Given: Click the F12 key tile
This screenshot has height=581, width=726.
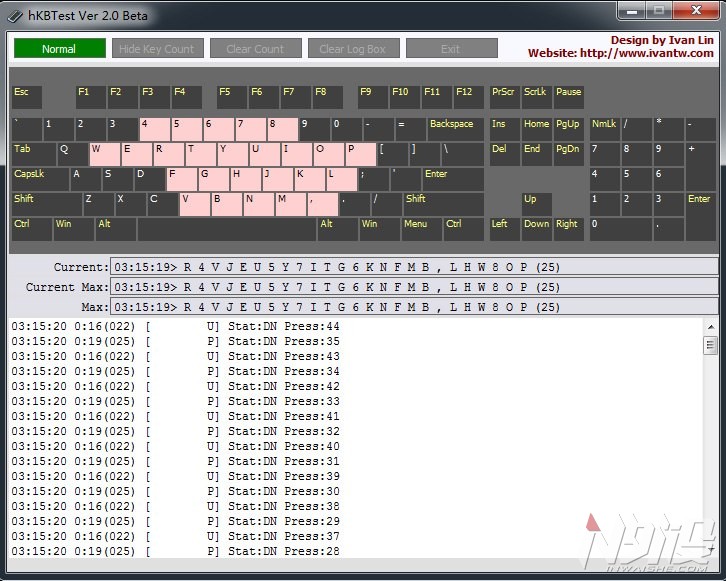Looking at the screenshot, I should [469, 97].
